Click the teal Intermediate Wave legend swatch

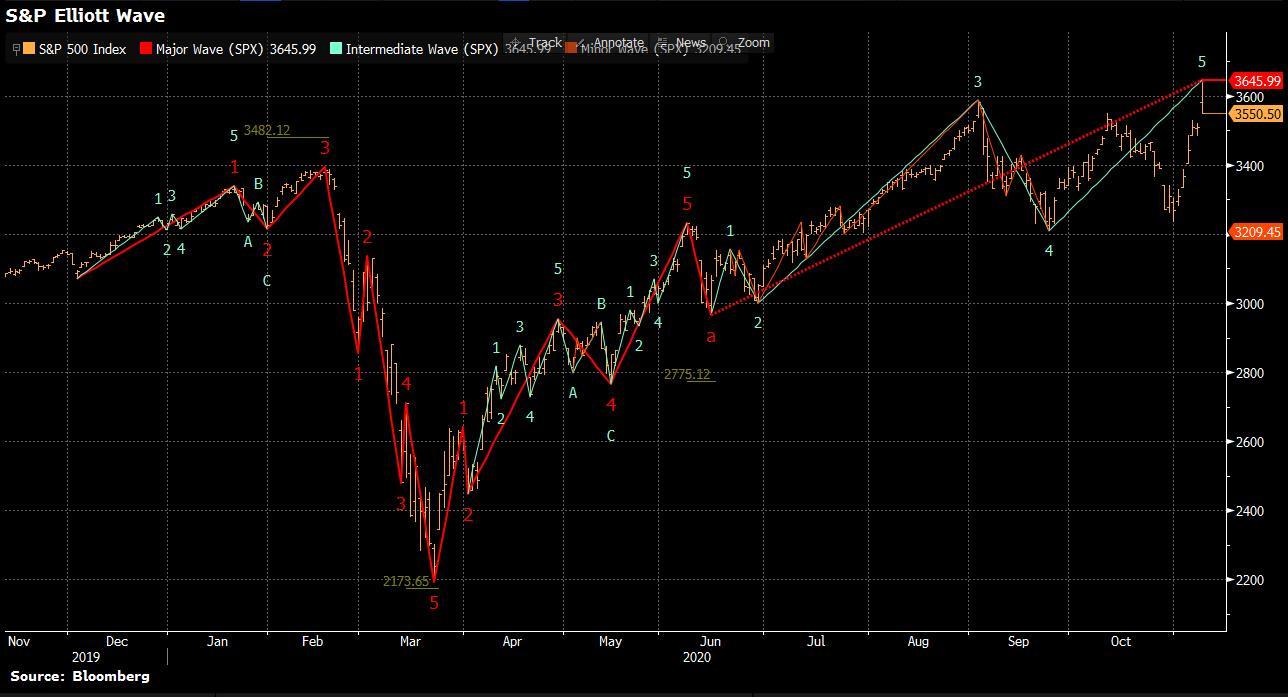click(336, 49)
